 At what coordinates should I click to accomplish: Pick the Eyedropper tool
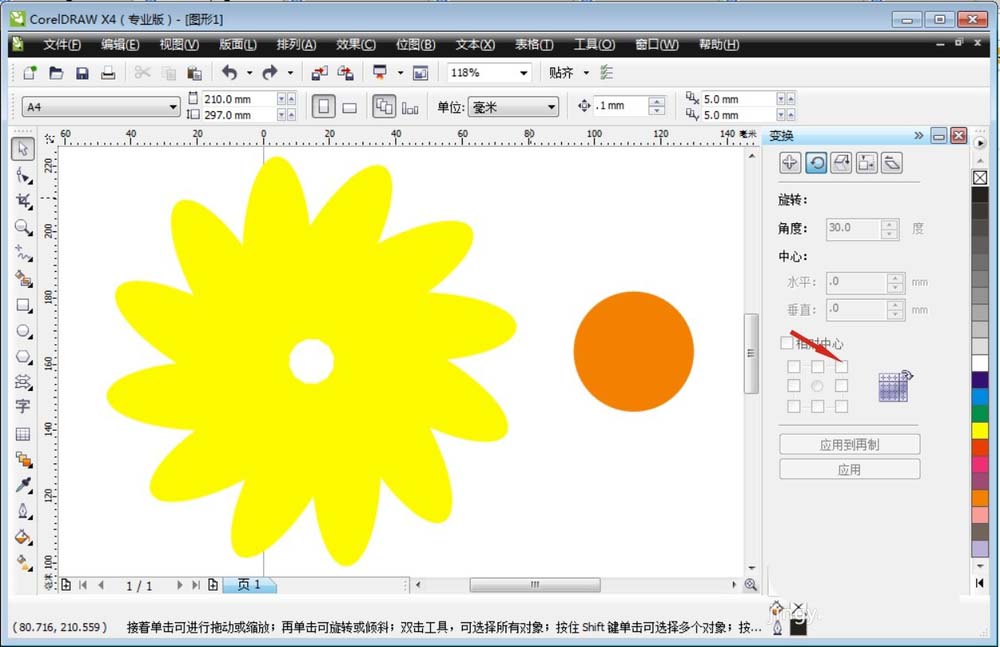click(23, 485)
